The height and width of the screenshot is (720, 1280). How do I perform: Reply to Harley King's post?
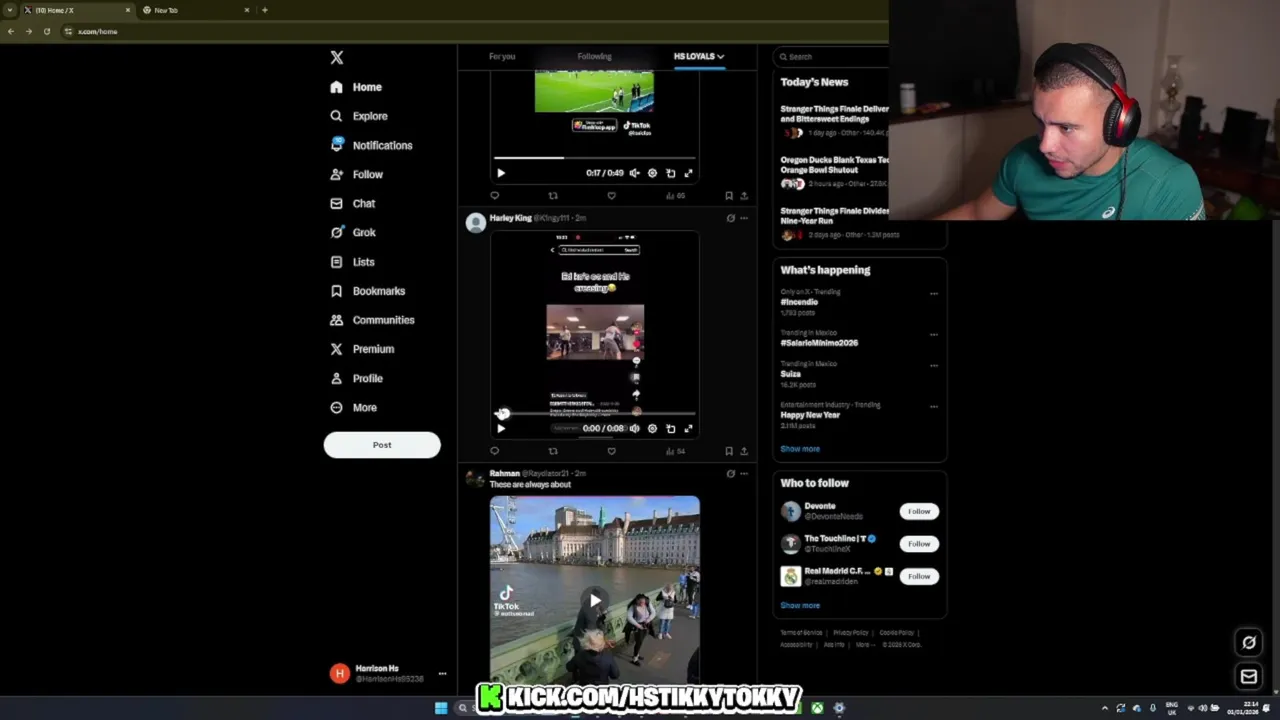494,451
